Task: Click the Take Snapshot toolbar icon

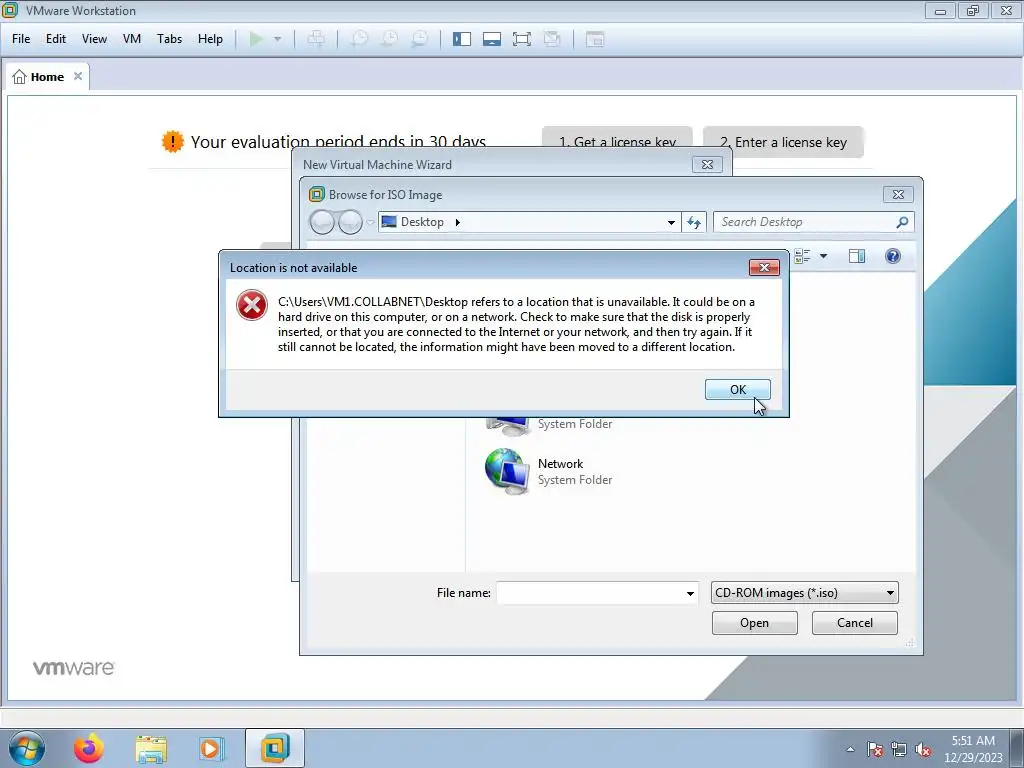Action: [359, 39]
